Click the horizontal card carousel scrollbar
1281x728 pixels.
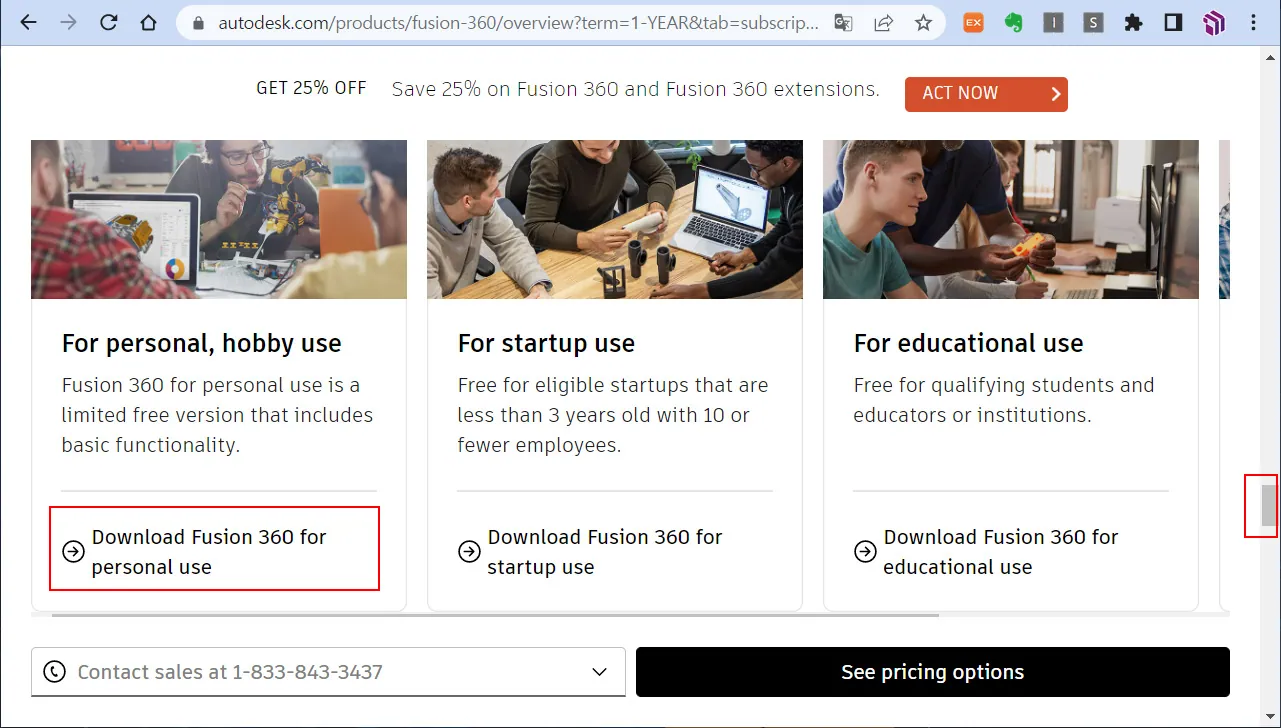pyautogui.click(x=495, y=615)
